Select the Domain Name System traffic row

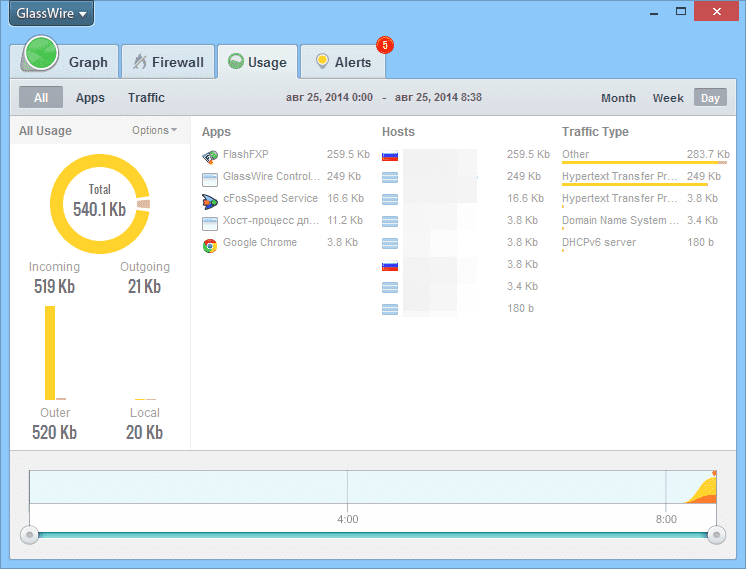[644, 220]
